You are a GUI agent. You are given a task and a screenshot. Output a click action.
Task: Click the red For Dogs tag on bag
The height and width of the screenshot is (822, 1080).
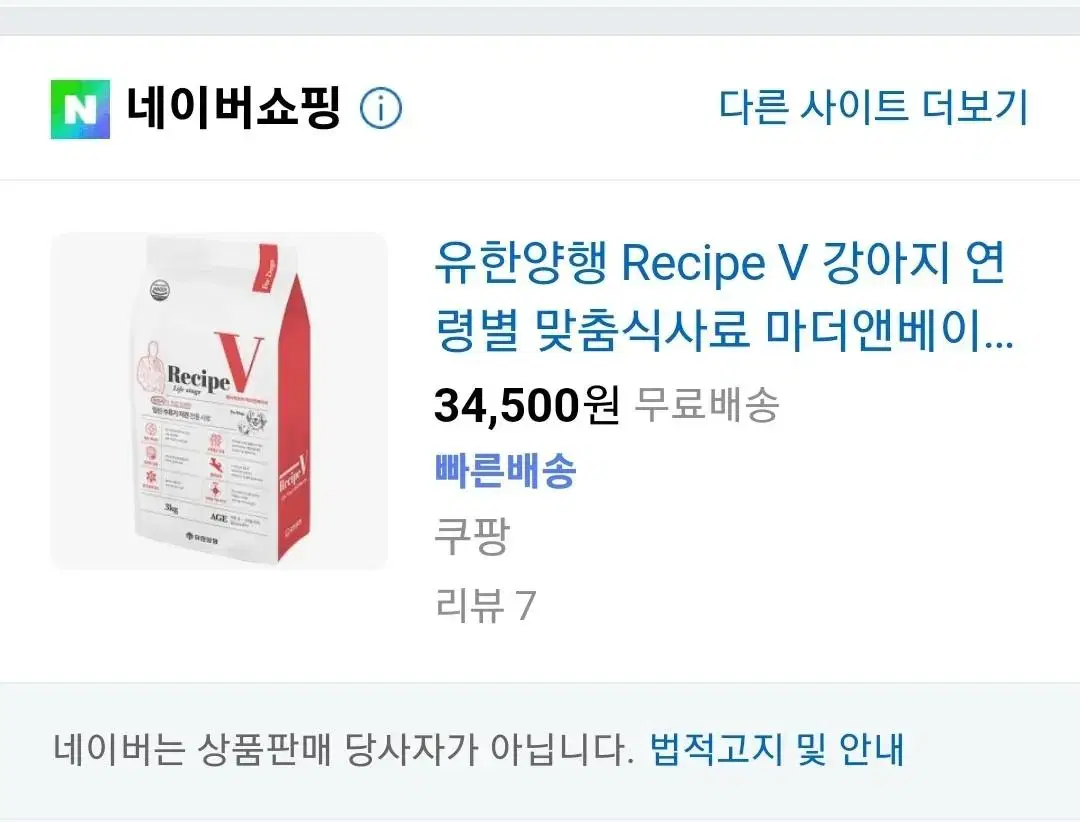[x=267, y=270]
